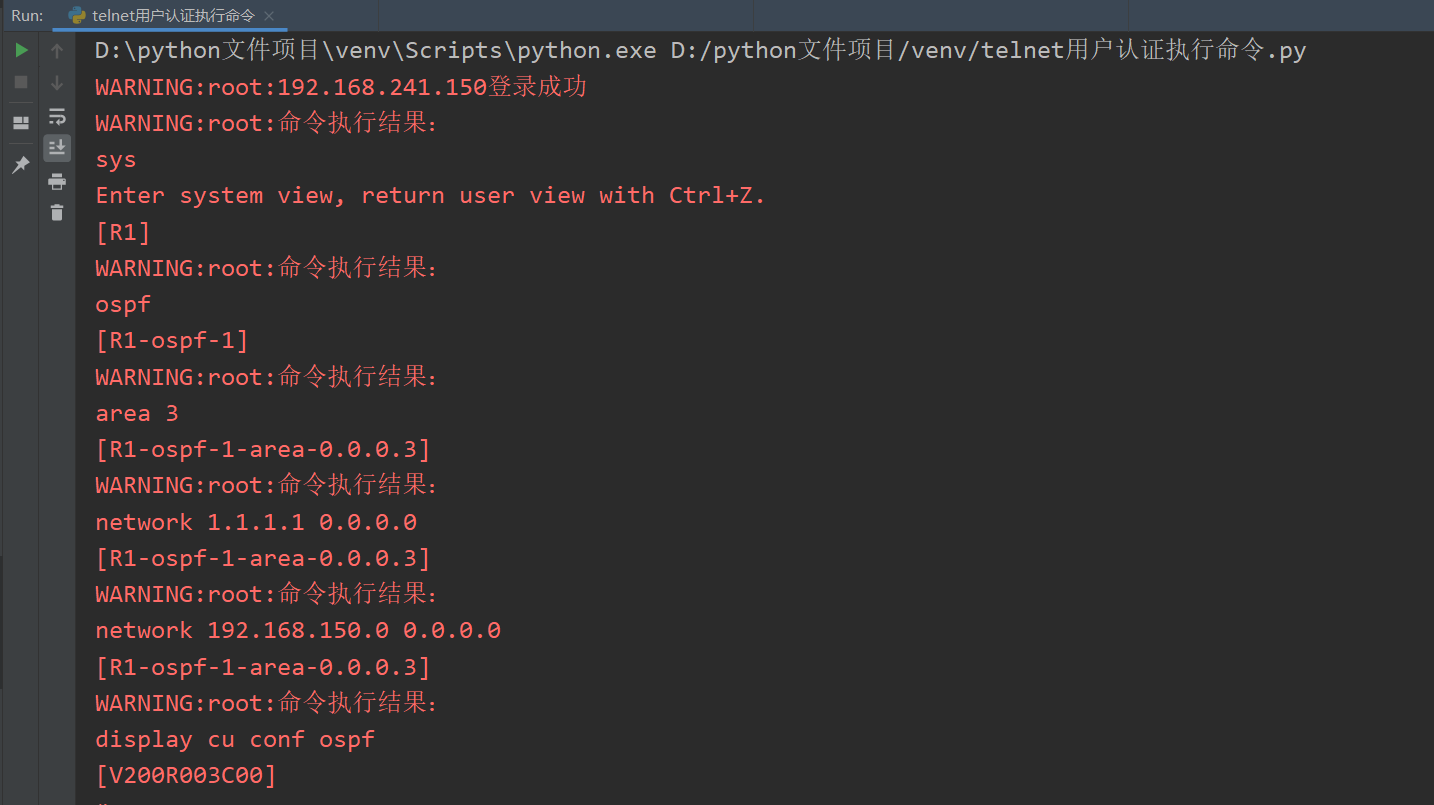Click the '[V200R003C00]' version text

185,775
